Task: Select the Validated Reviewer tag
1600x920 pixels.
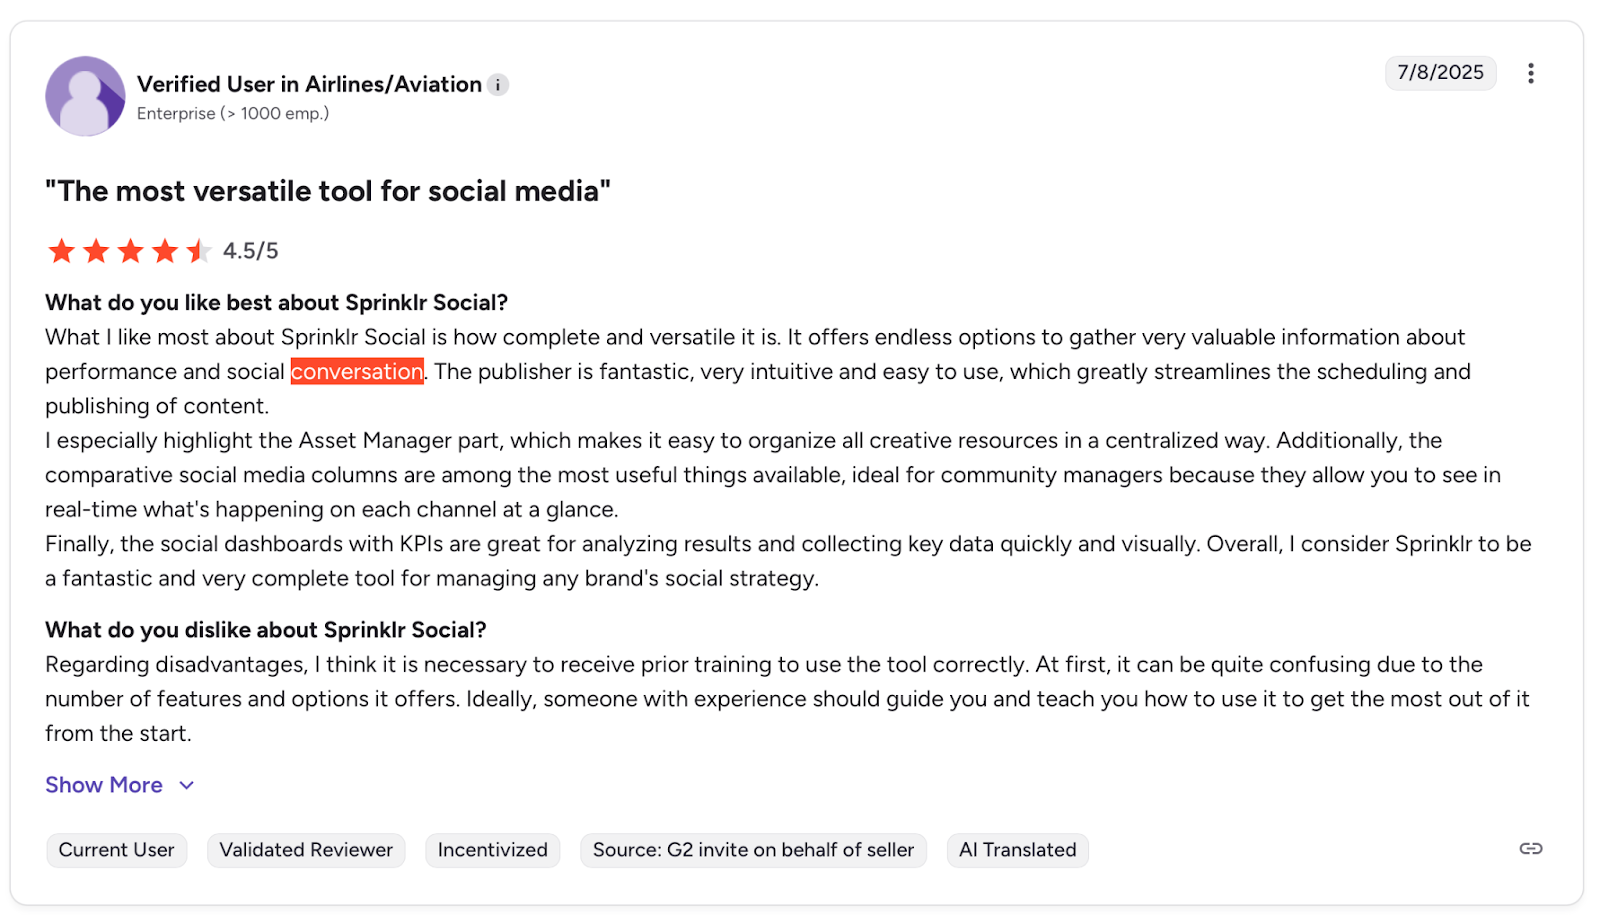Action: (306, 850)
